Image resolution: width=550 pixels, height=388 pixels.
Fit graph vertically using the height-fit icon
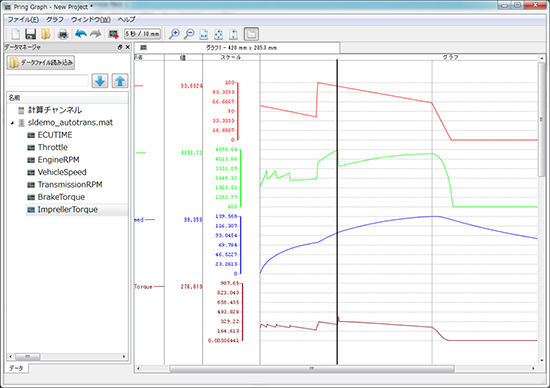(233, 34)
